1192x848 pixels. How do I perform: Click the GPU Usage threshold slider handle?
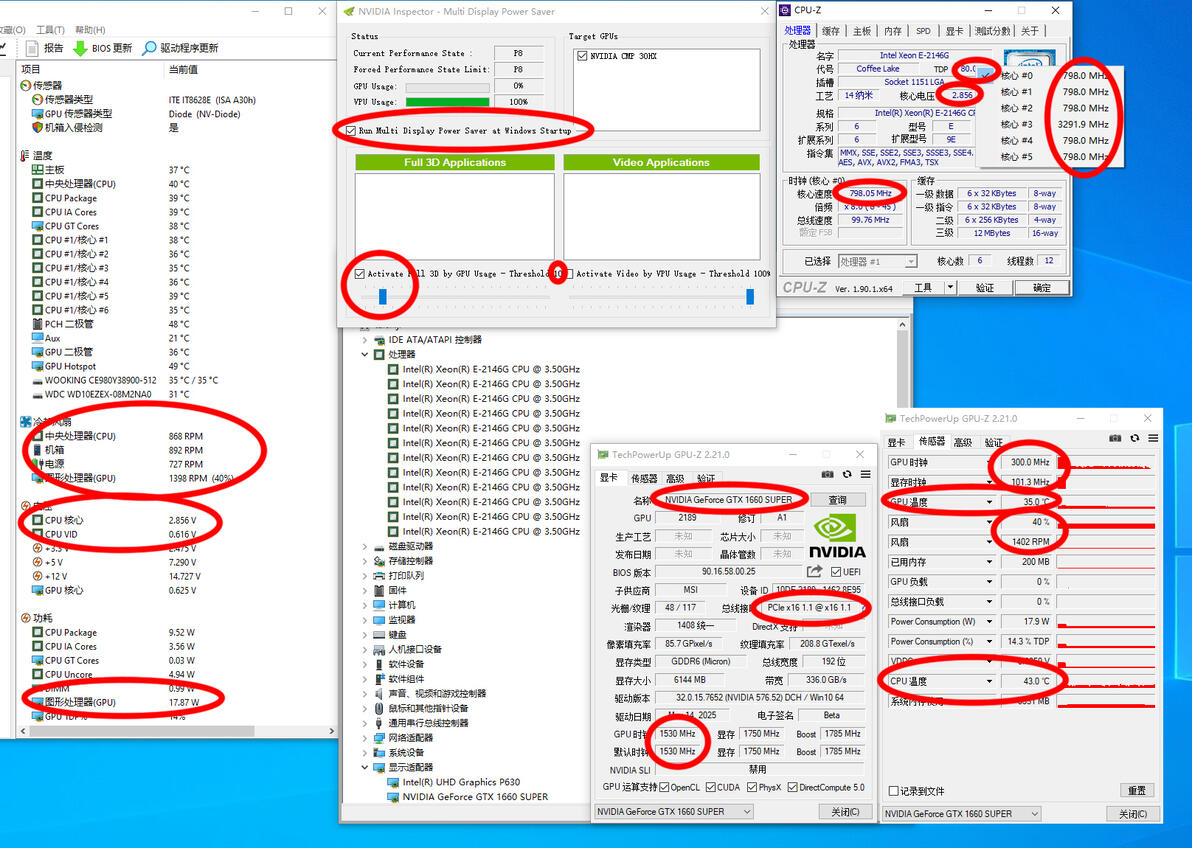[382, 296]
